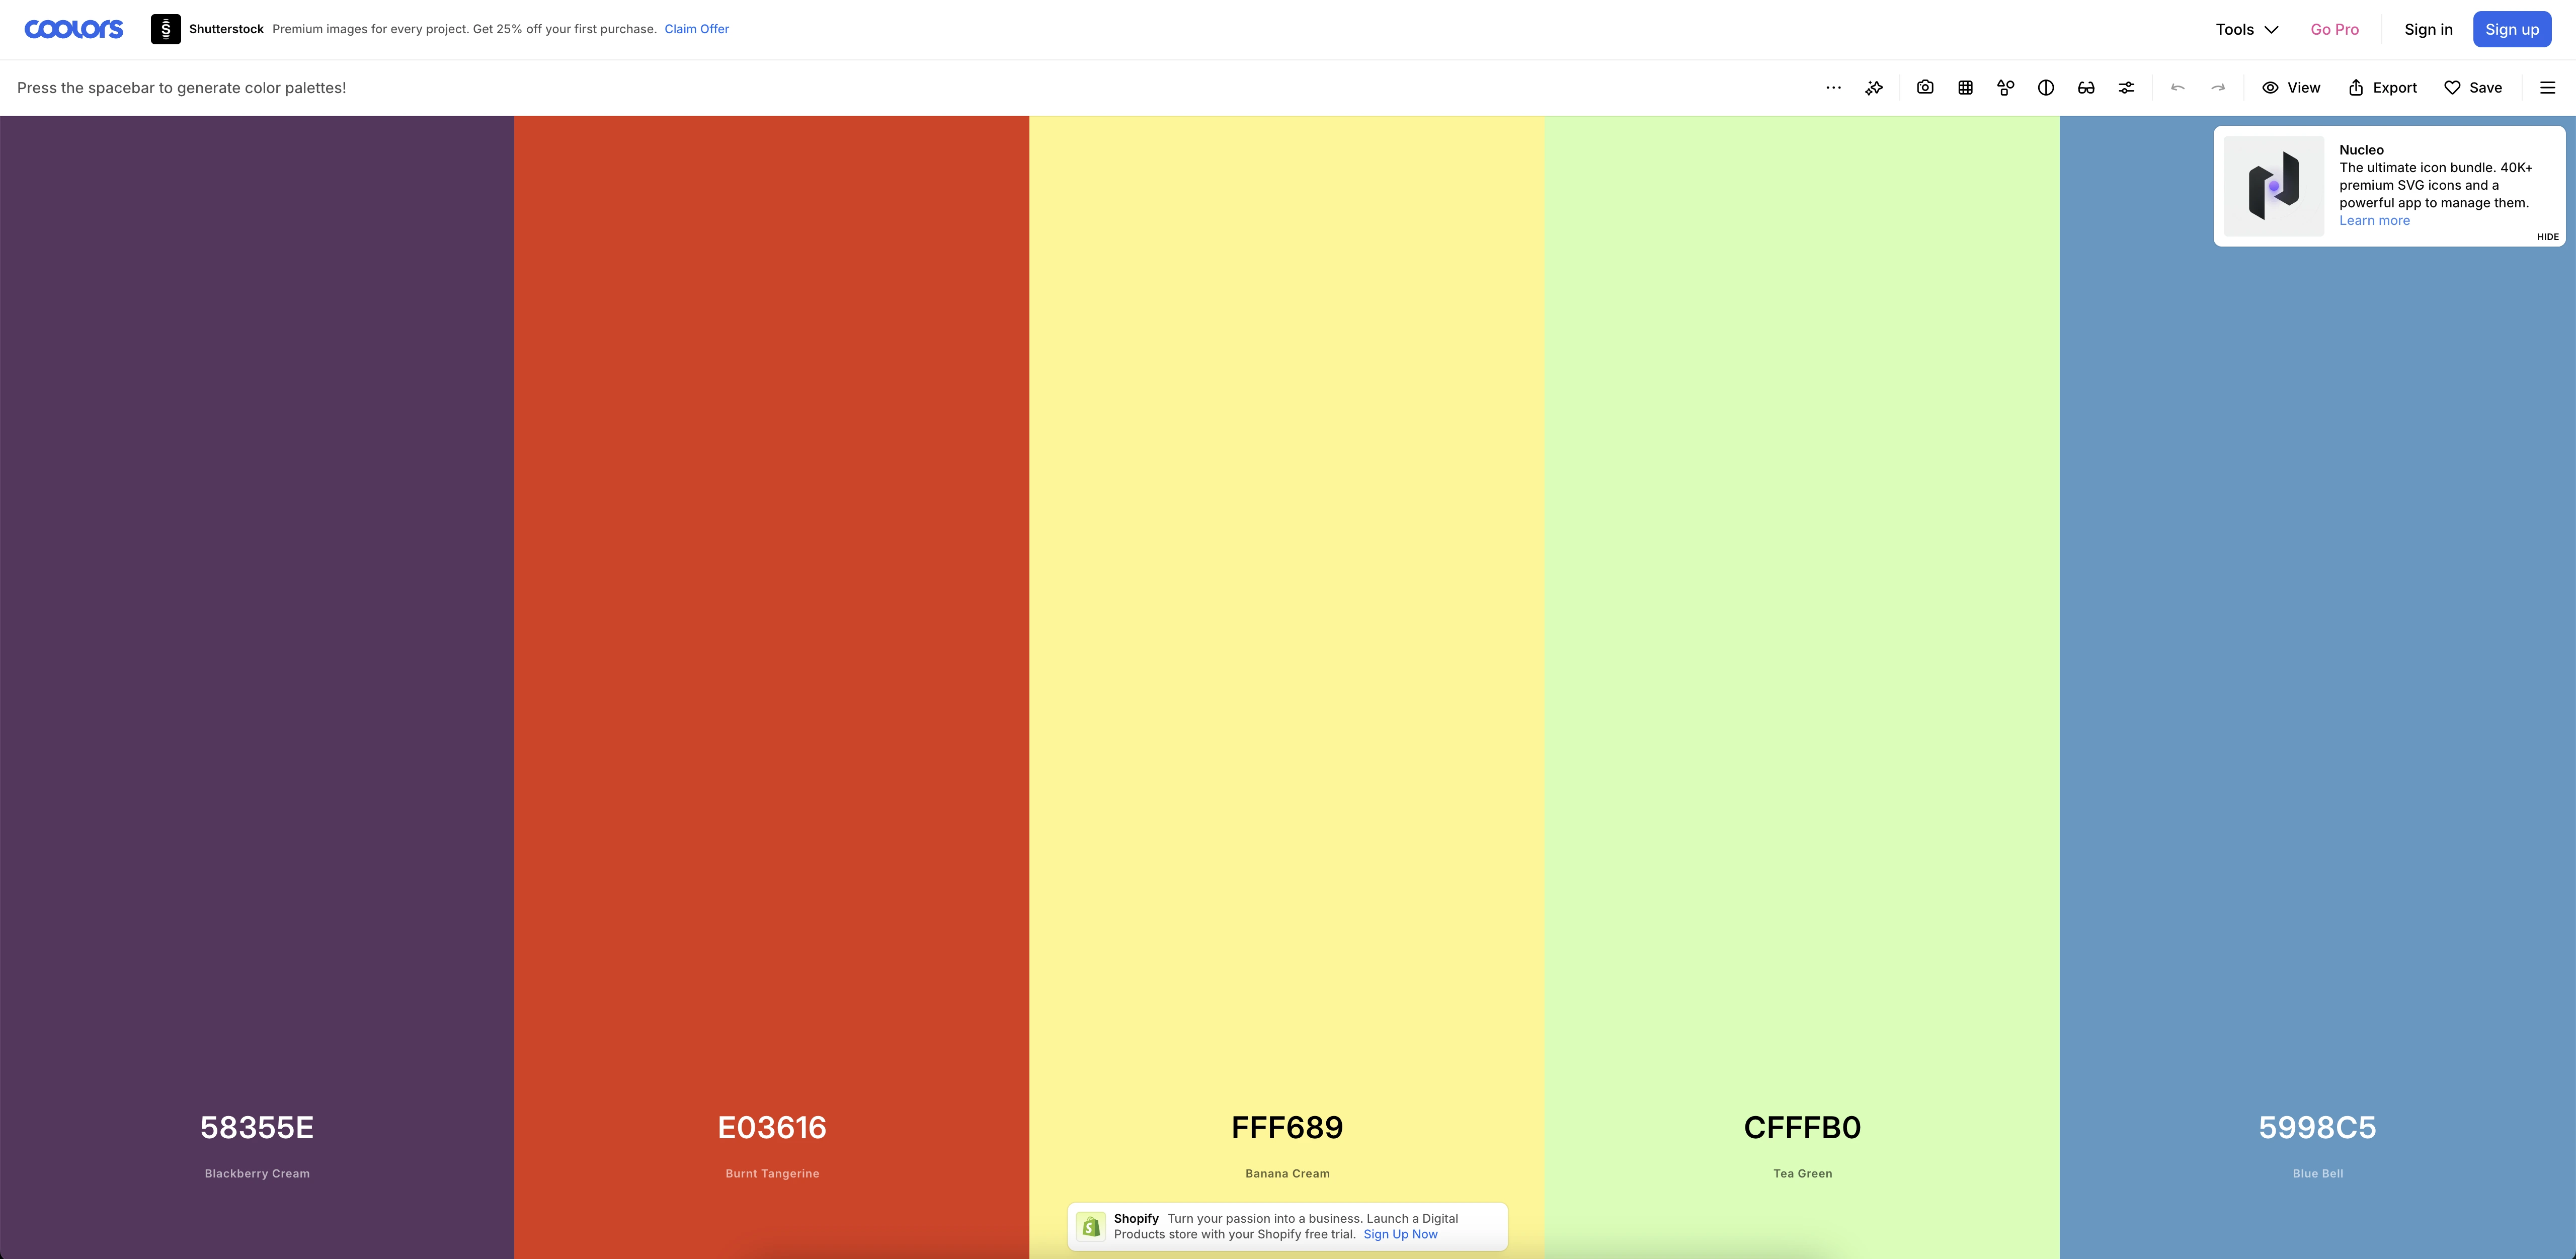Click the Blue Bell color name
The width and height of the screenshot is (2576, 1259).
click(2318, 1174)
